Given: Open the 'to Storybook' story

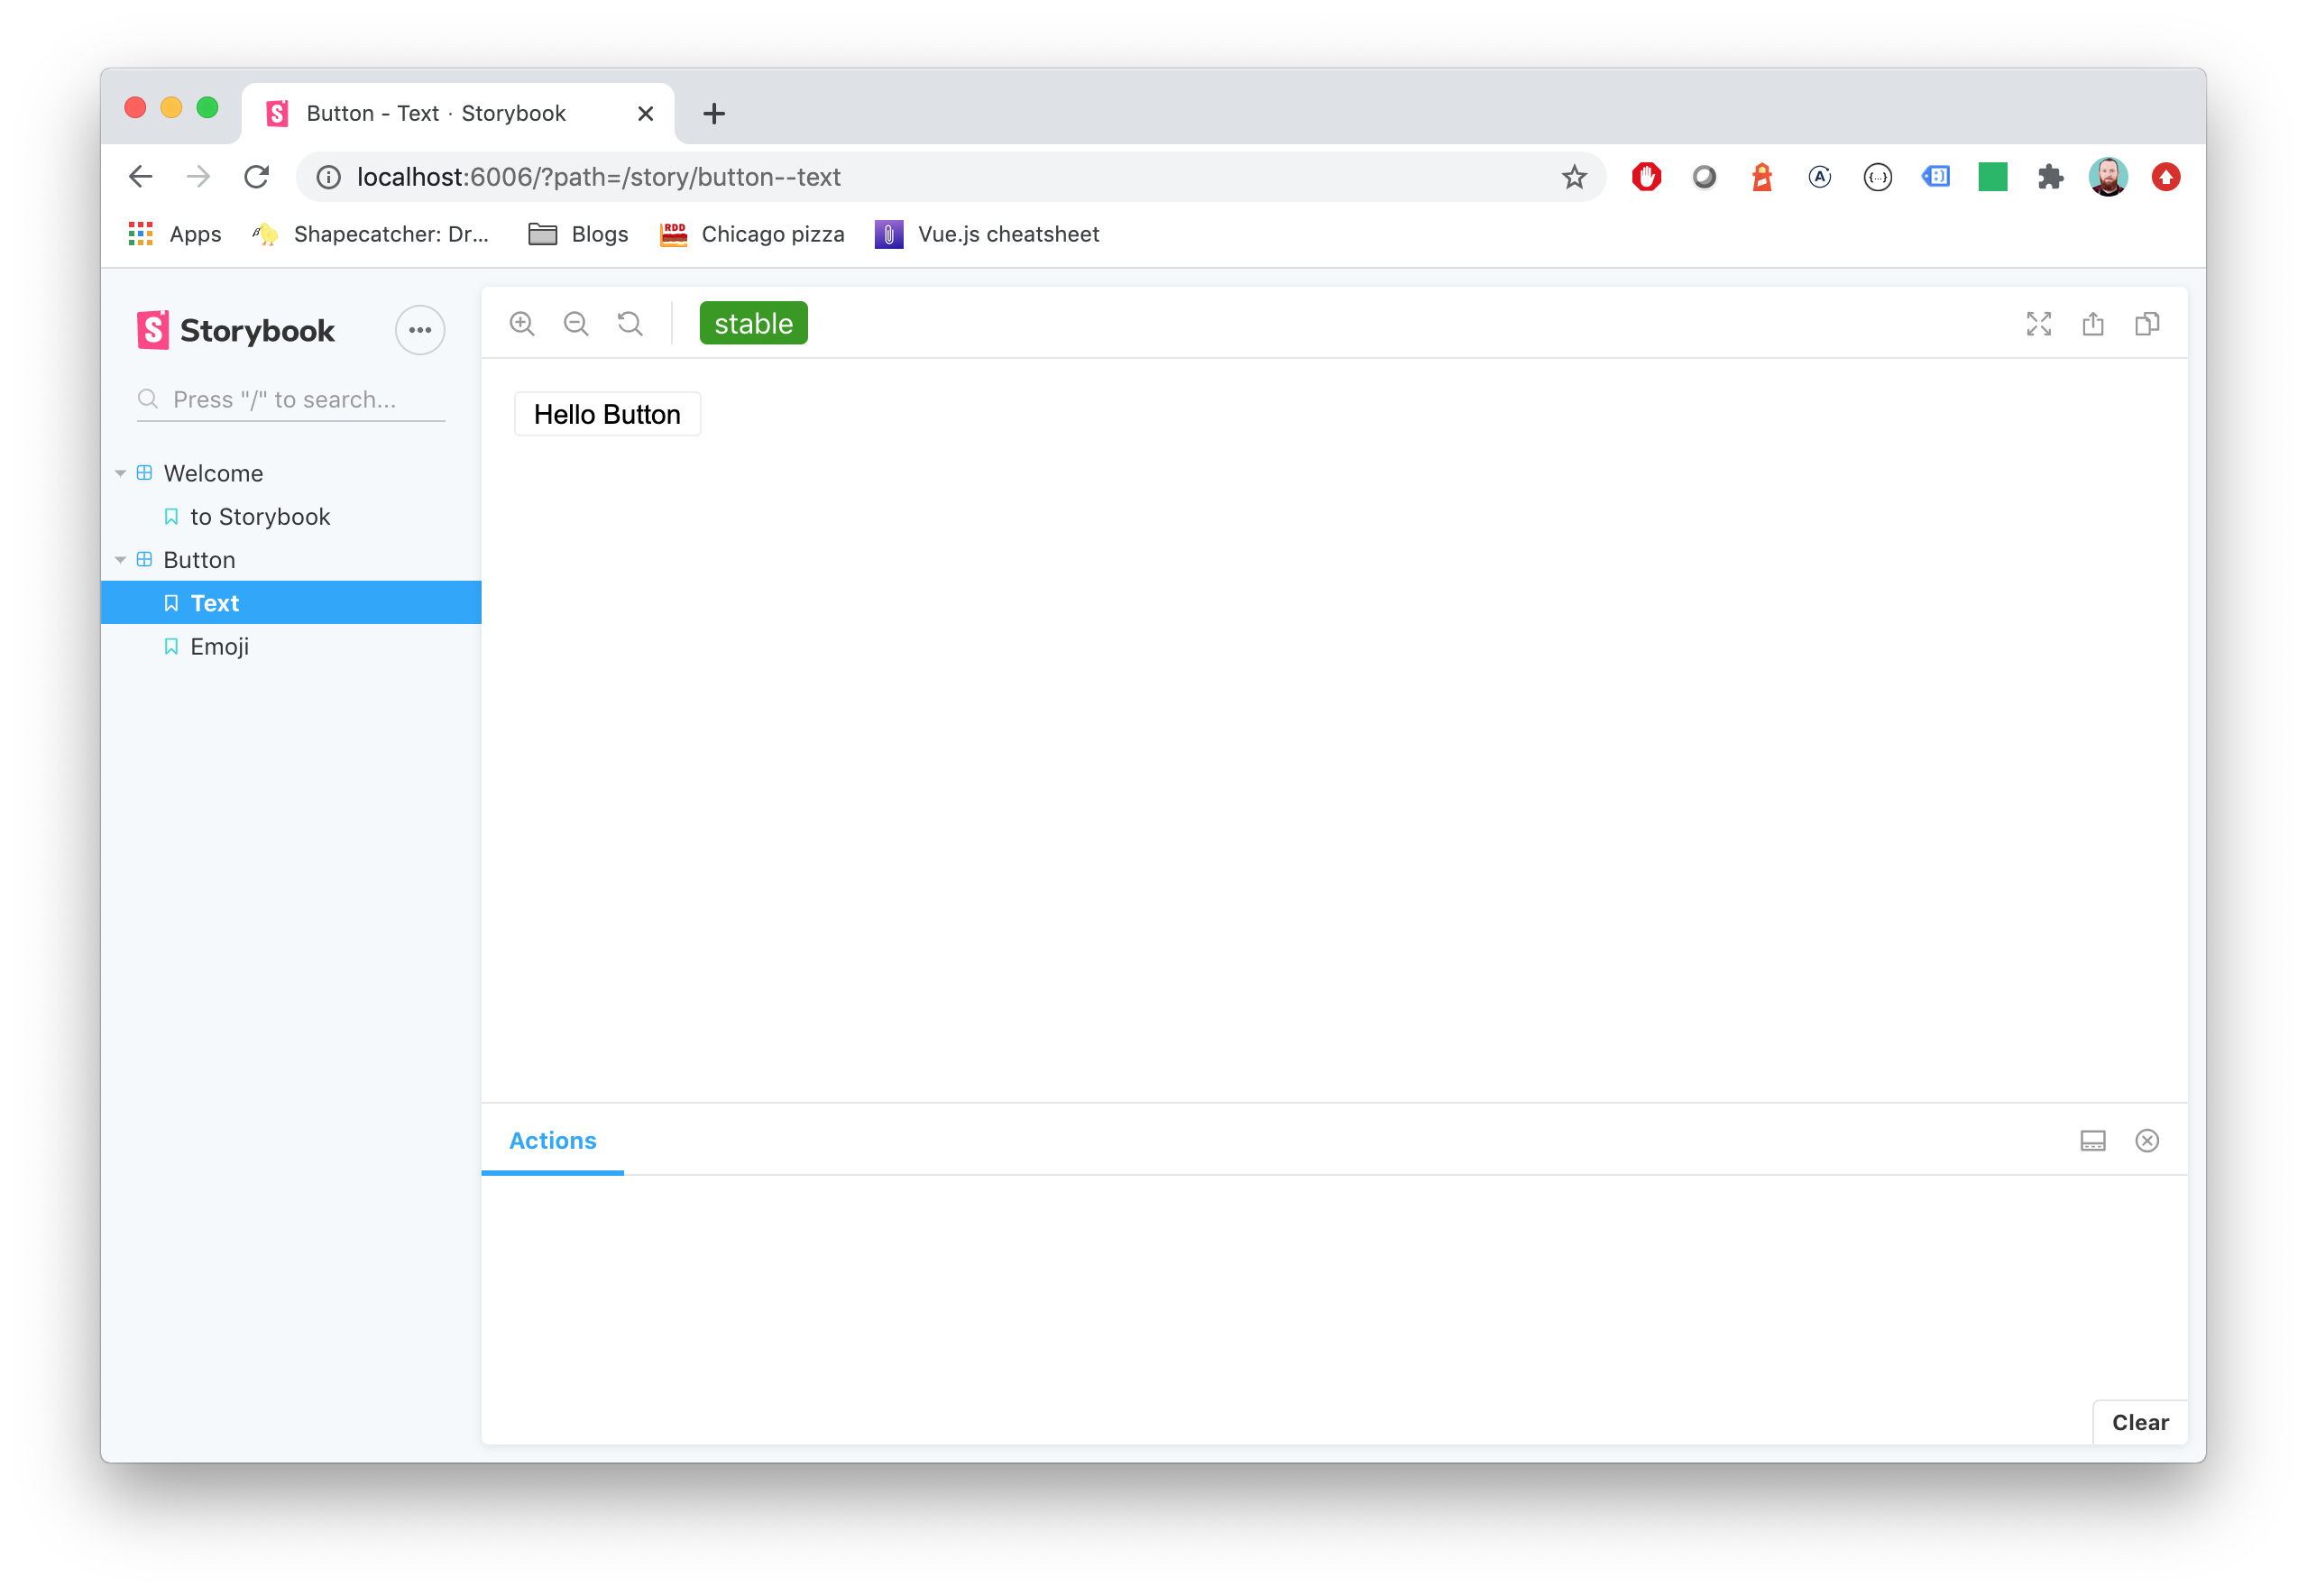Looking at the screenshot, I should pyautogui.click(x=260, y=517).
